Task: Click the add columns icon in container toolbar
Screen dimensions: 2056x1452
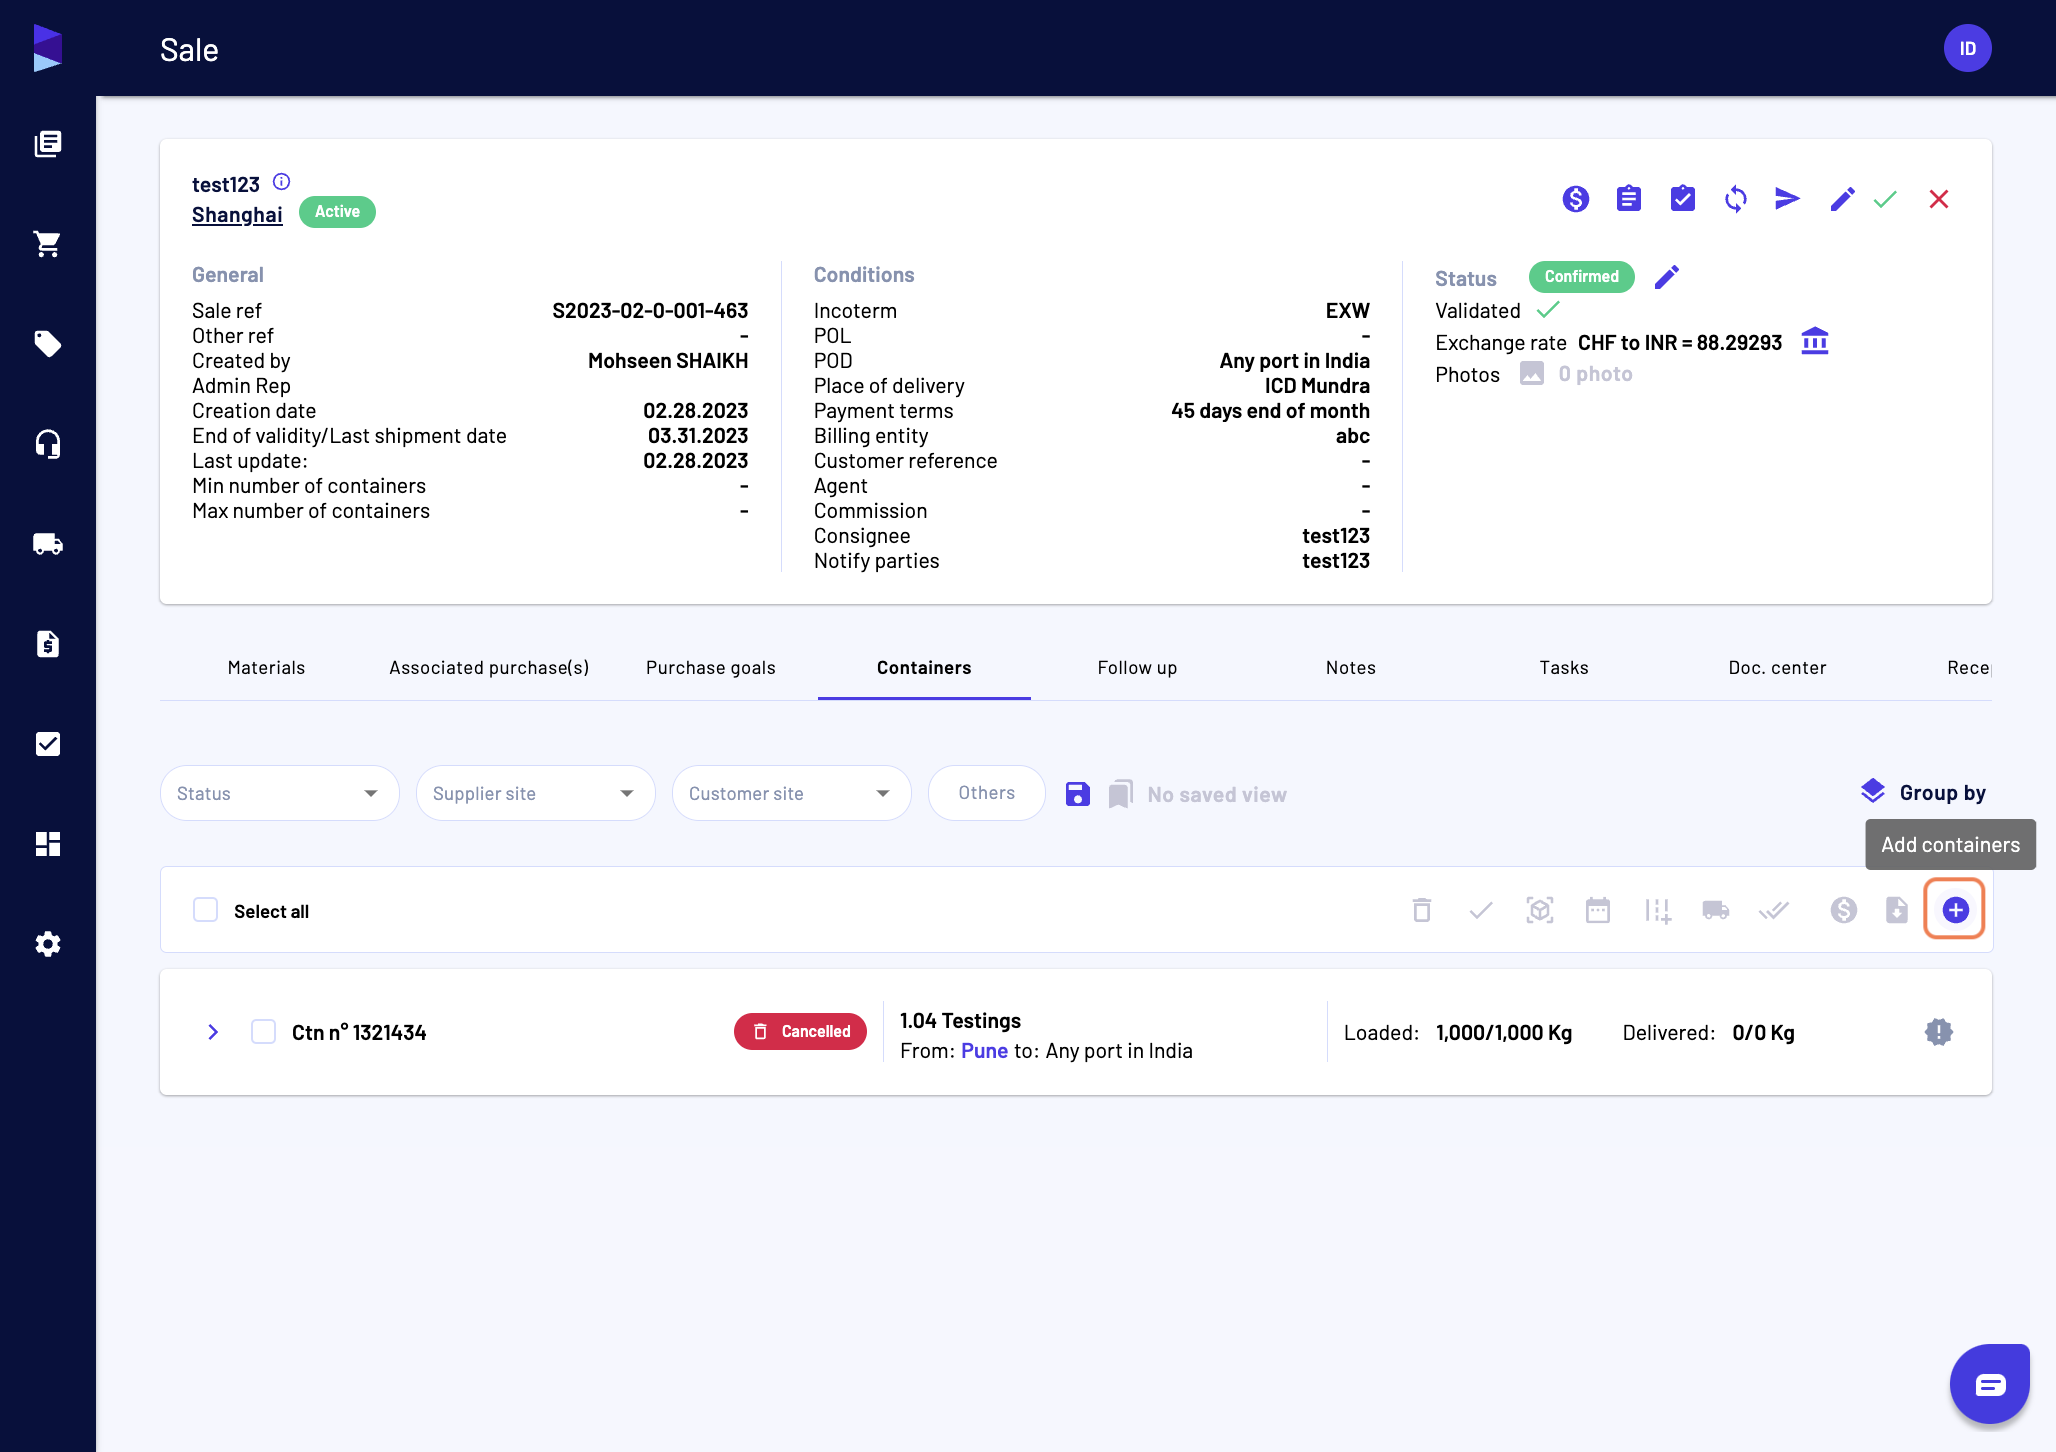Action: tap(1657, 910)
